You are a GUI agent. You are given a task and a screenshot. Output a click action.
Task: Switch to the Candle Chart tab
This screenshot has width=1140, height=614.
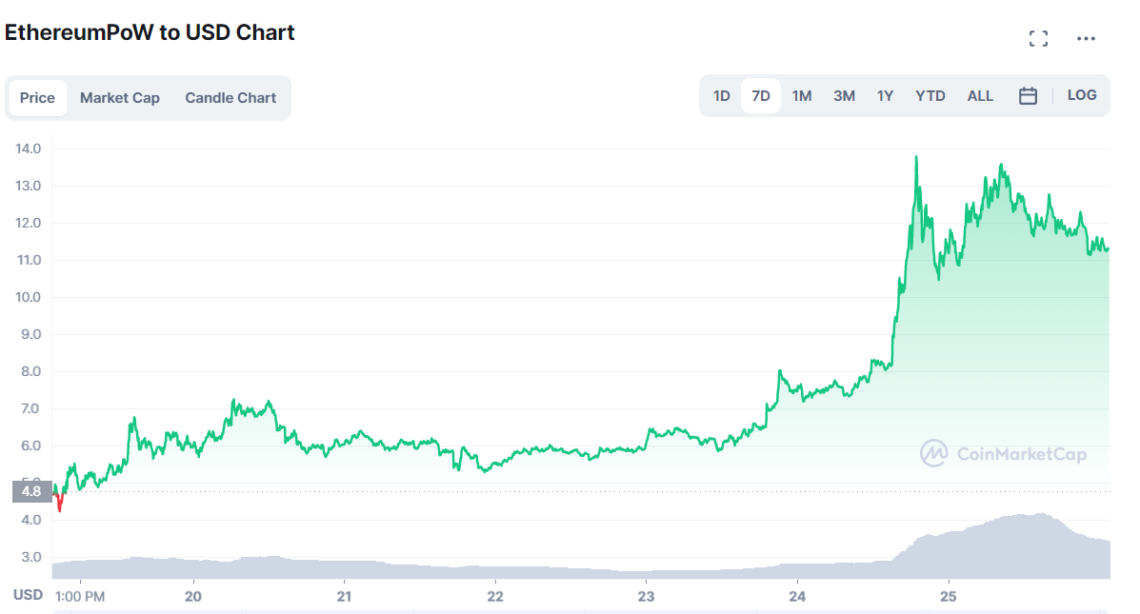point(231,98)
